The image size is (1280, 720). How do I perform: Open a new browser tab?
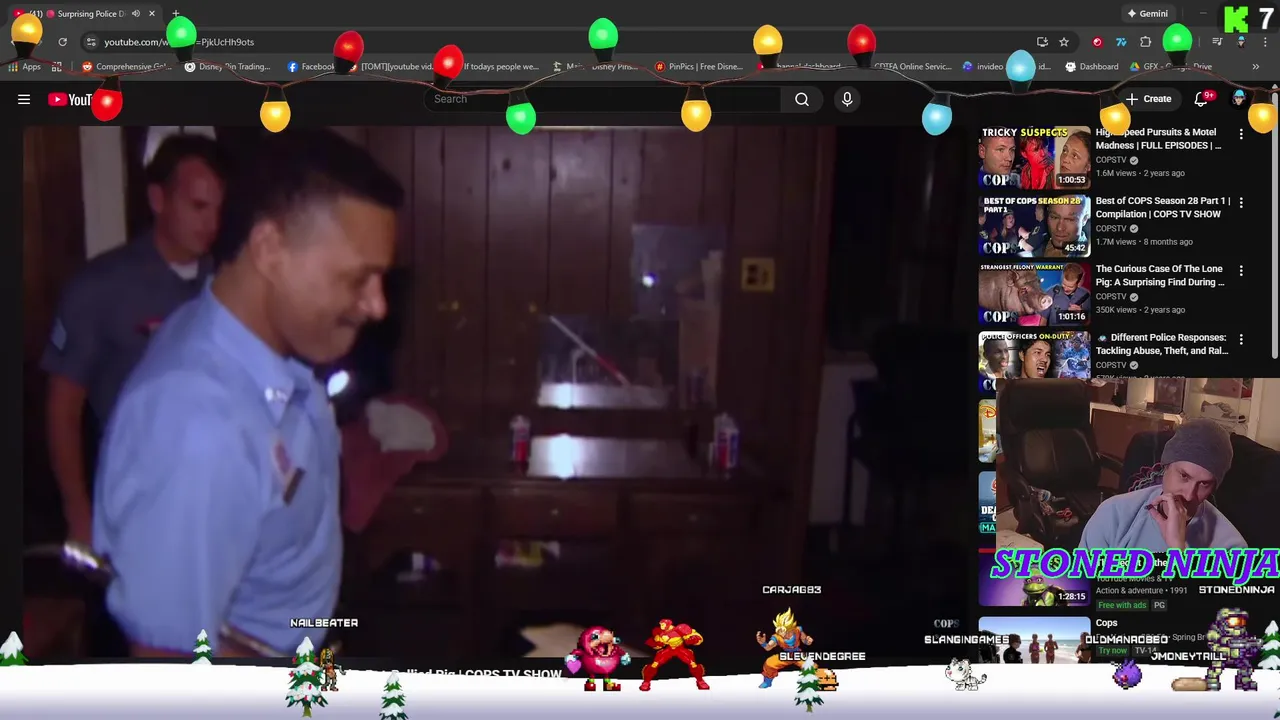pos(176,14)
